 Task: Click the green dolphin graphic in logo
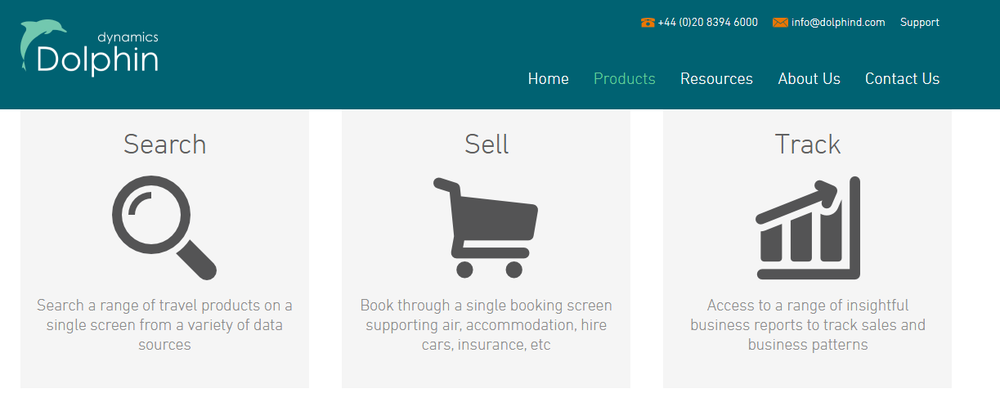40,43
